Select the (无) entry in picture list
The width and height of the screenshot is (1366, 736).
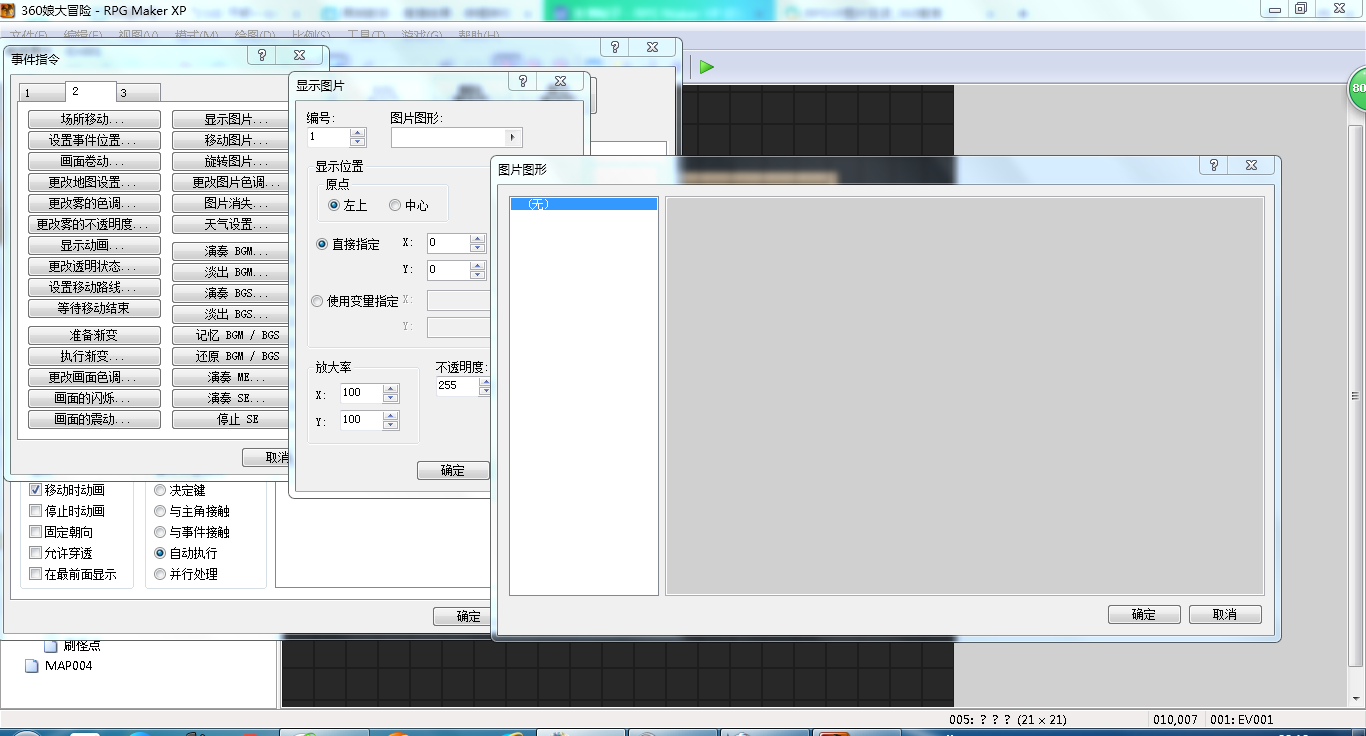point(584,204)
